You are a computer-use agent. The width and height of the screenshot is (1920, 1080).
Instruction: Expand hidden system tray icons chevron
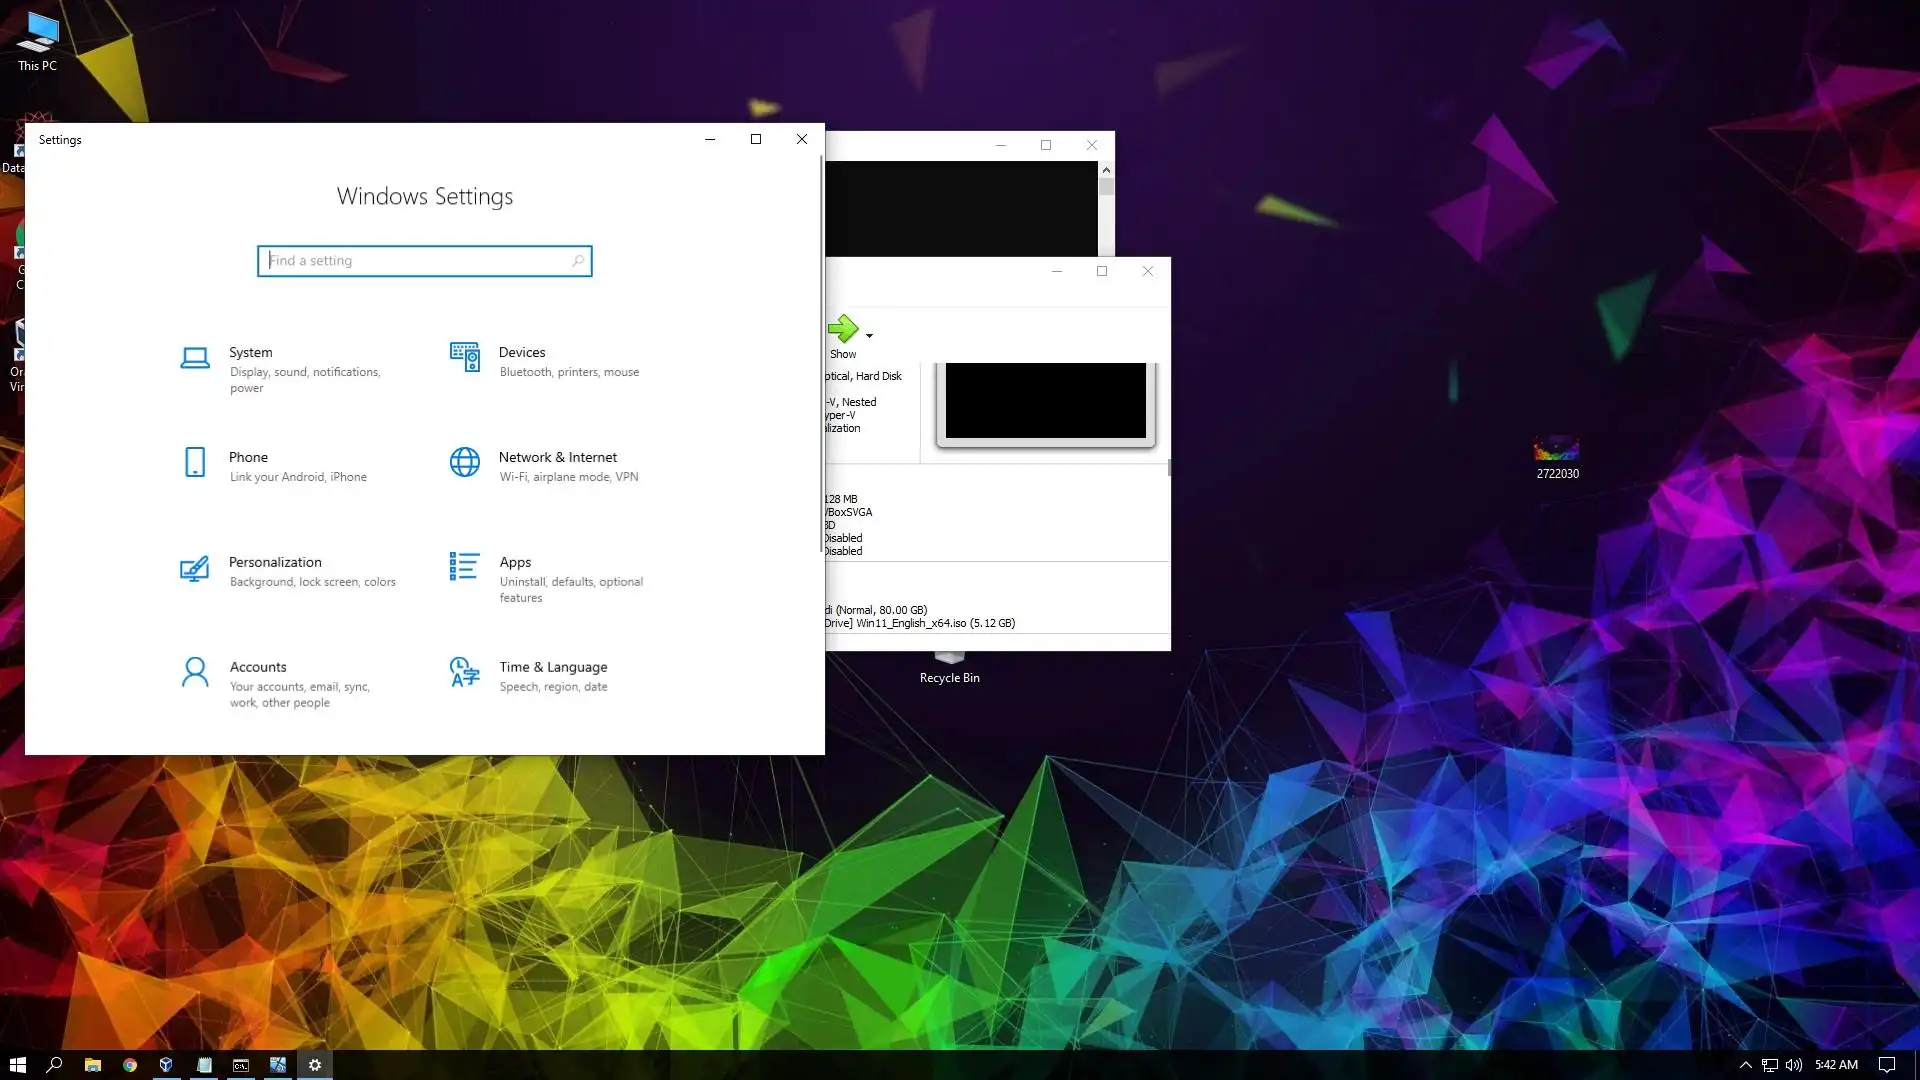1745,1065
